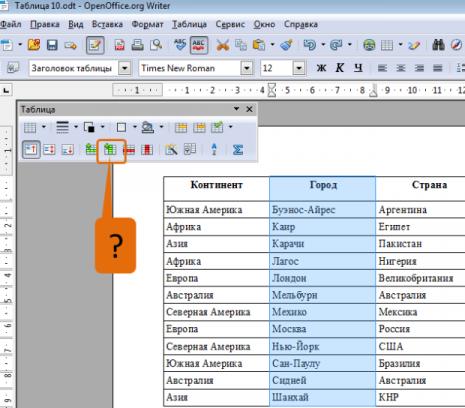Click the Москва table cell
Viewport: 465px width, 408px height.
(323, 329)
